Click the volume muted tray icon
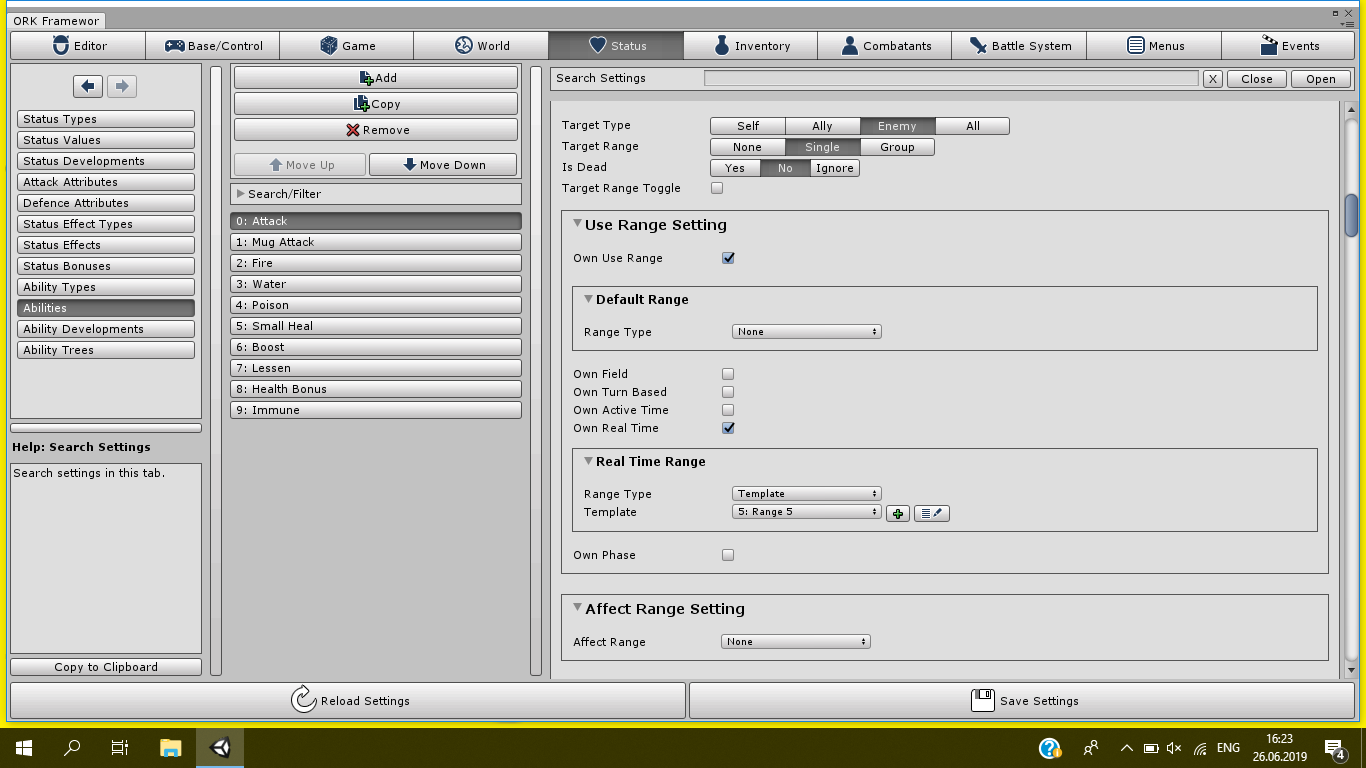 click(1175, 748)
